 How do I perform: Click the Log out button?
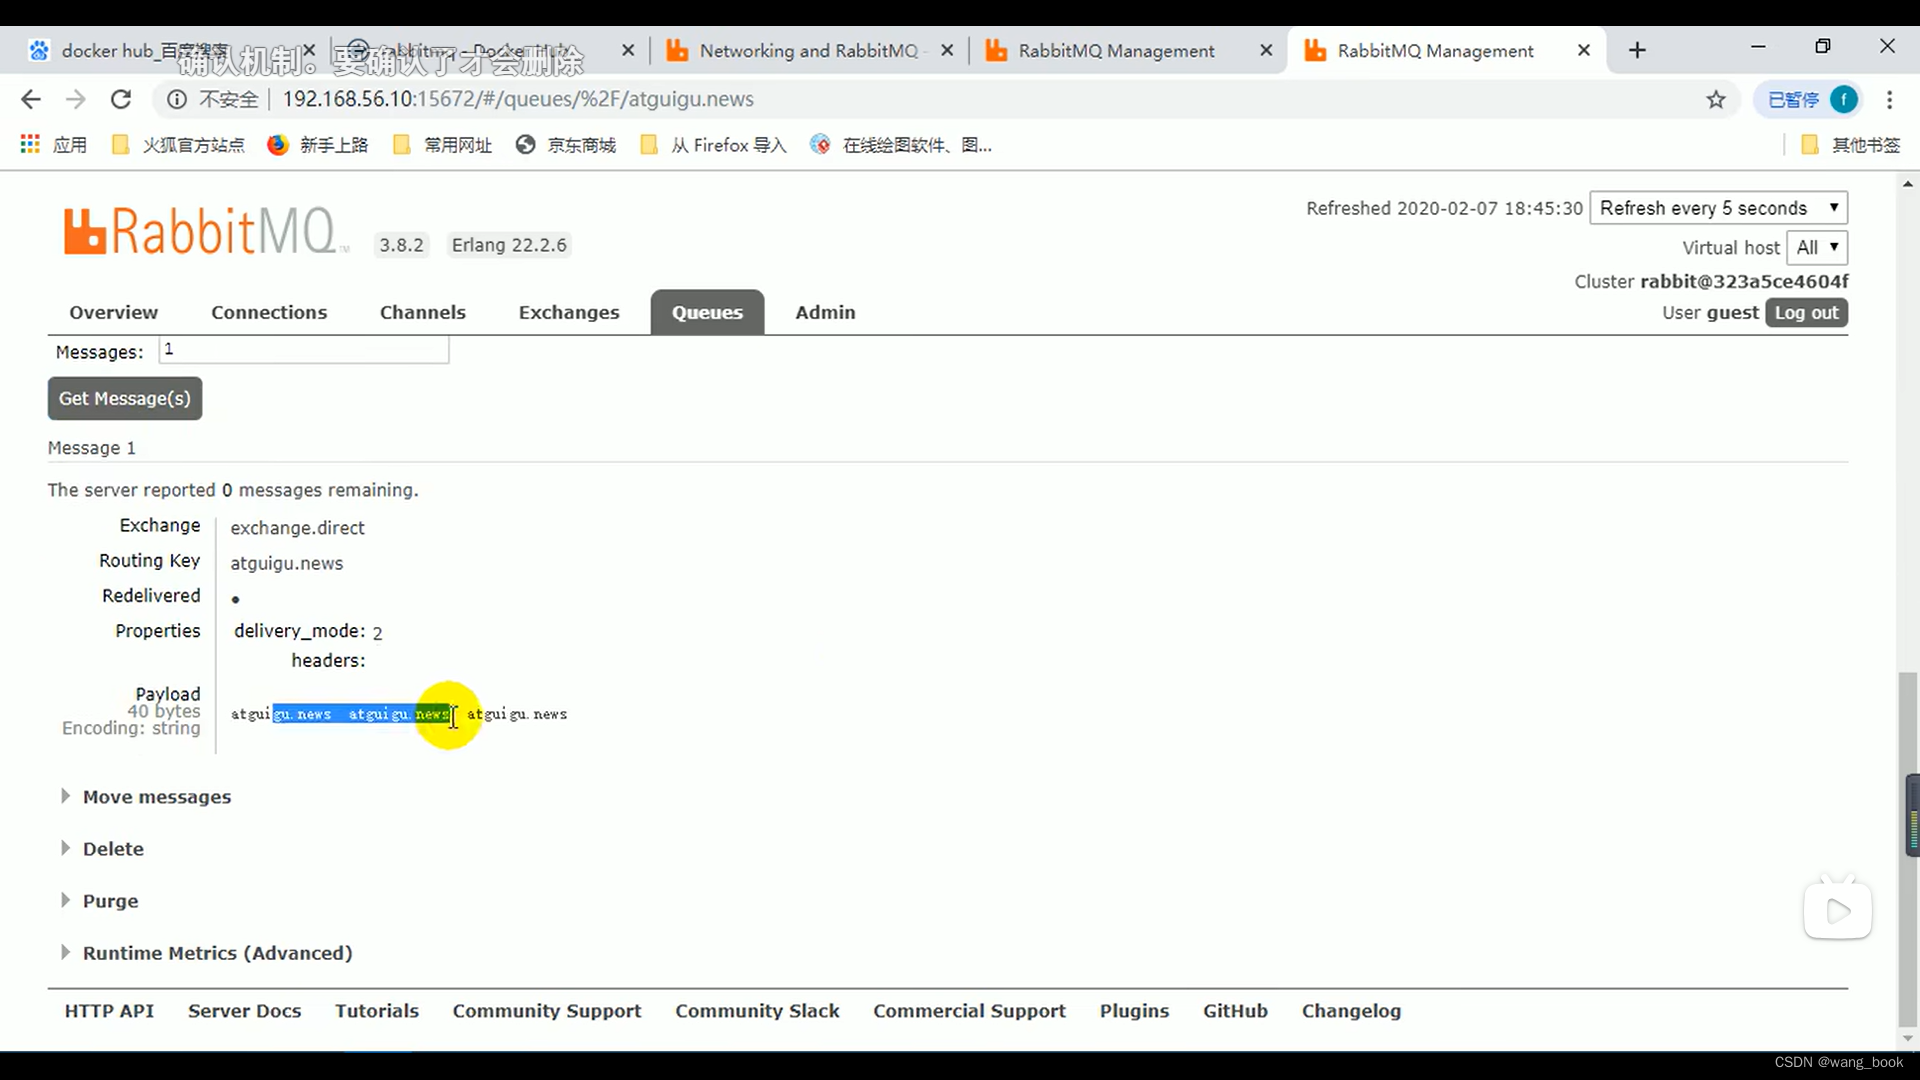(1806, 312)
